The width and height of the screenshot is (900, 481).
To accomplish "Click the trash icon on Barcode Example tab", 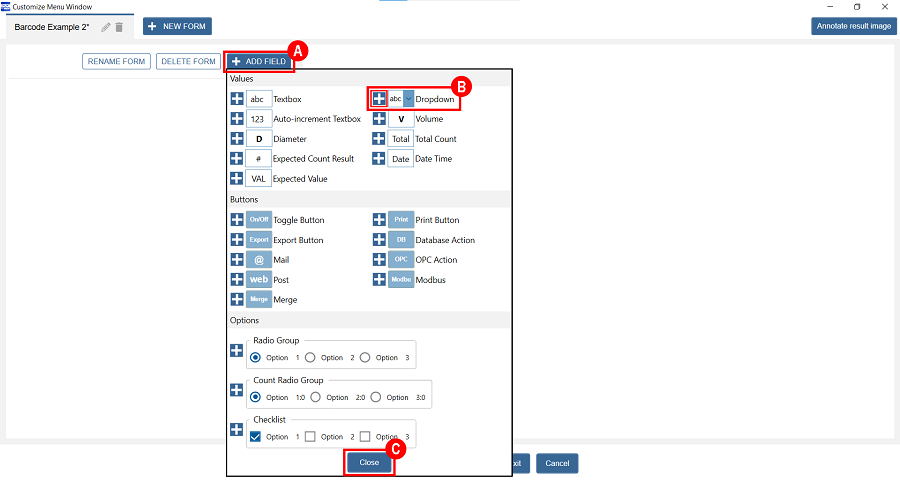I will pyautogui.click(x=119, y=27).
